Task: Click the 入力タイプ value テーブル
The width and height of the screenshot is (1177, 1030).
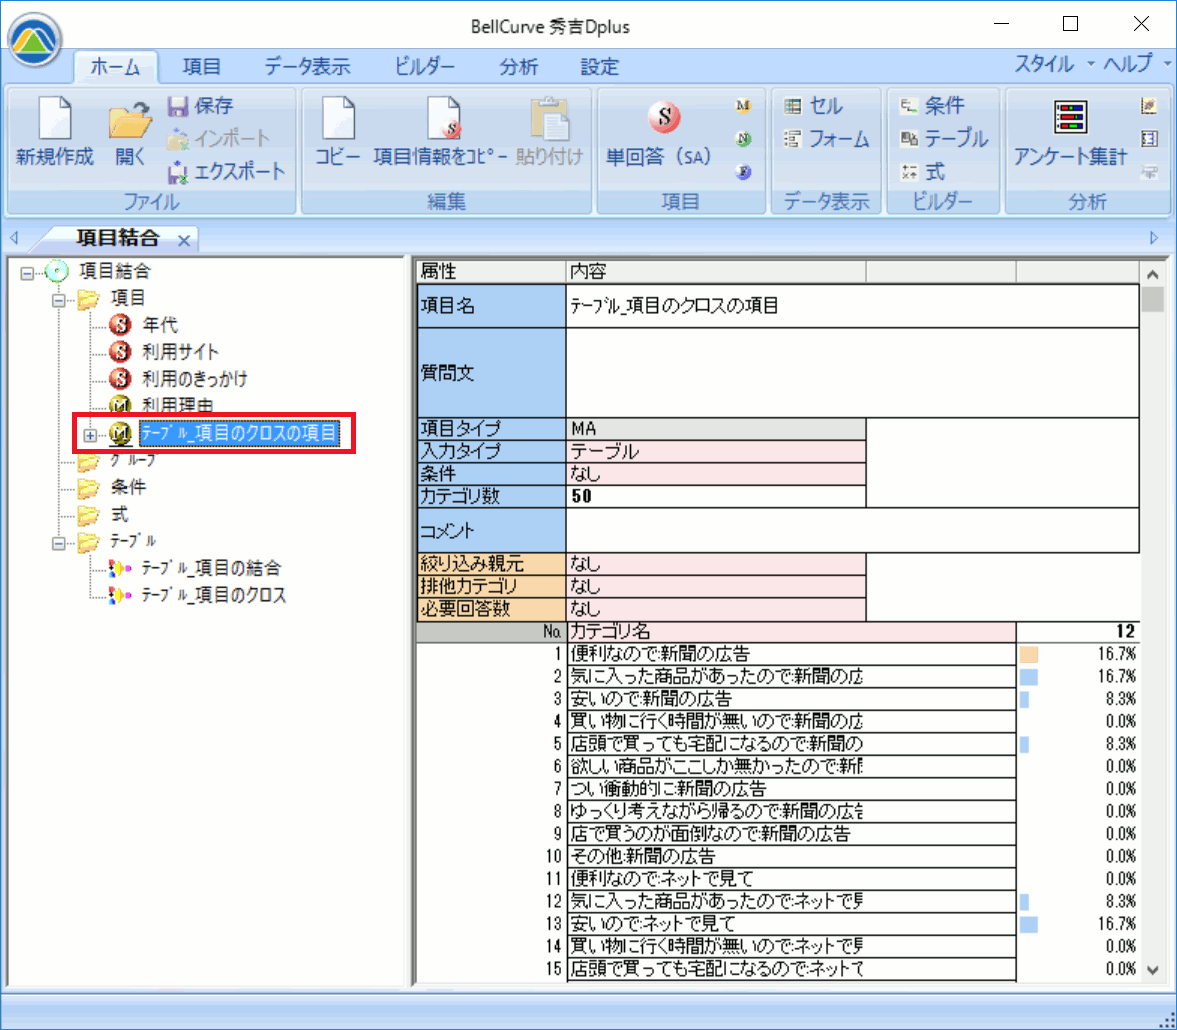Action: [715, 451]
